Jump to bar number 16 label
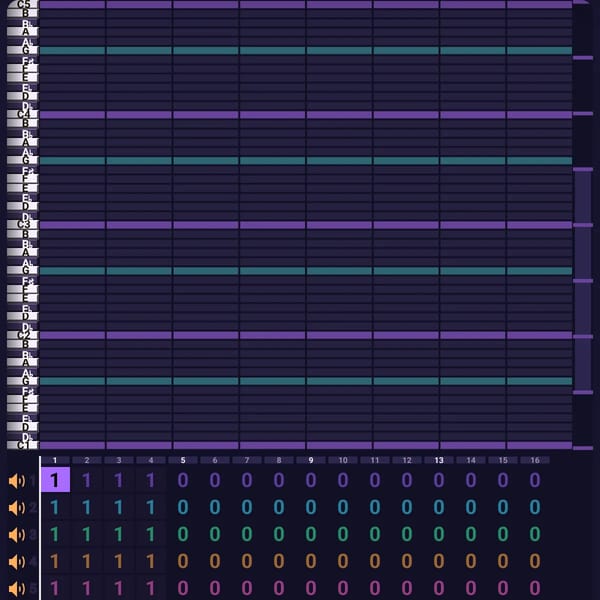The image size is (600, 600). tap(535, 460)
